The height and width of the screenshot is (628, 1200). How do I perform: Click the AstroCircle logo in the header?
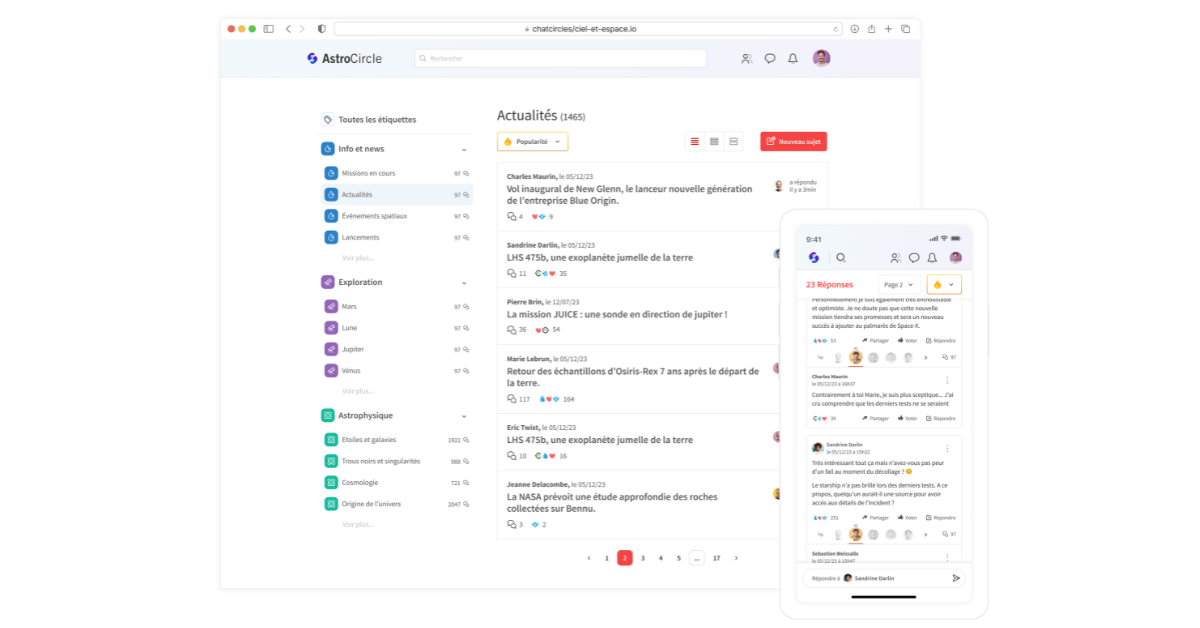[x=344, y=59]
